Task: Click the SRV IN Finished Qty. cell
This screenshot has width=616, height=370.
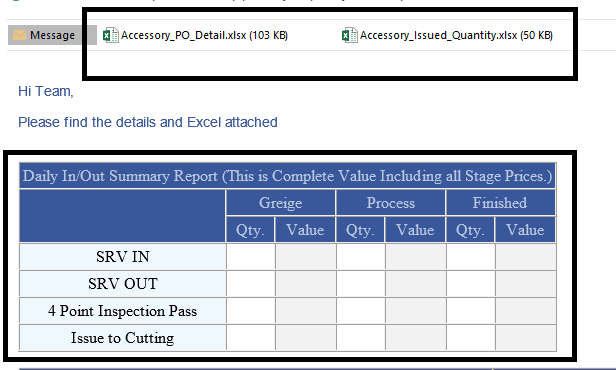Action: coord(470,257)
